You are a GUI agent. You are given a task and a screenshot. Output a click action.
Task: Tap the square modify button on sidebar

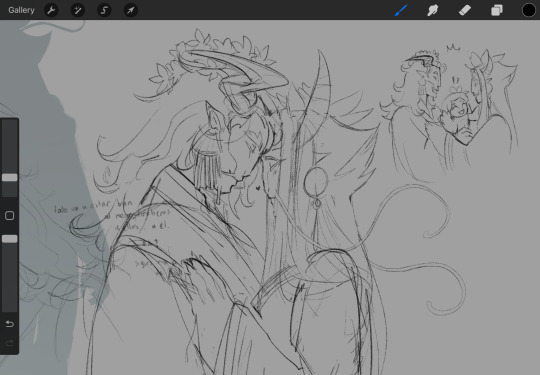tap(10, 216)
